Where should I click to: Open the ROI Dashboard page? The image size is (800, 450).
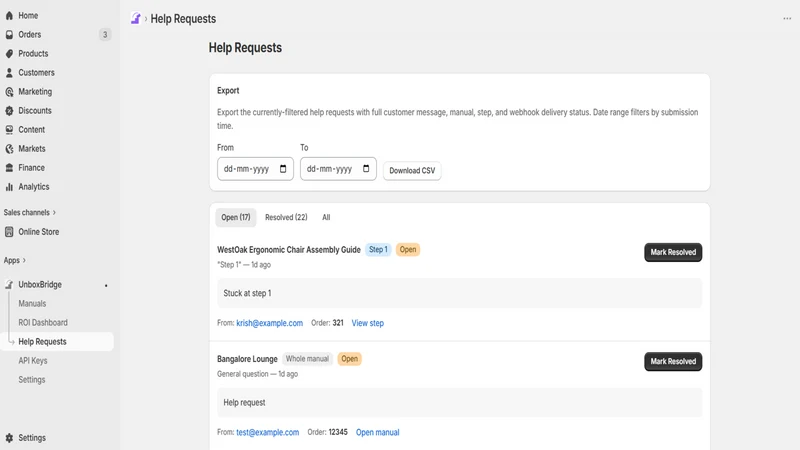(x=43, y=322)
